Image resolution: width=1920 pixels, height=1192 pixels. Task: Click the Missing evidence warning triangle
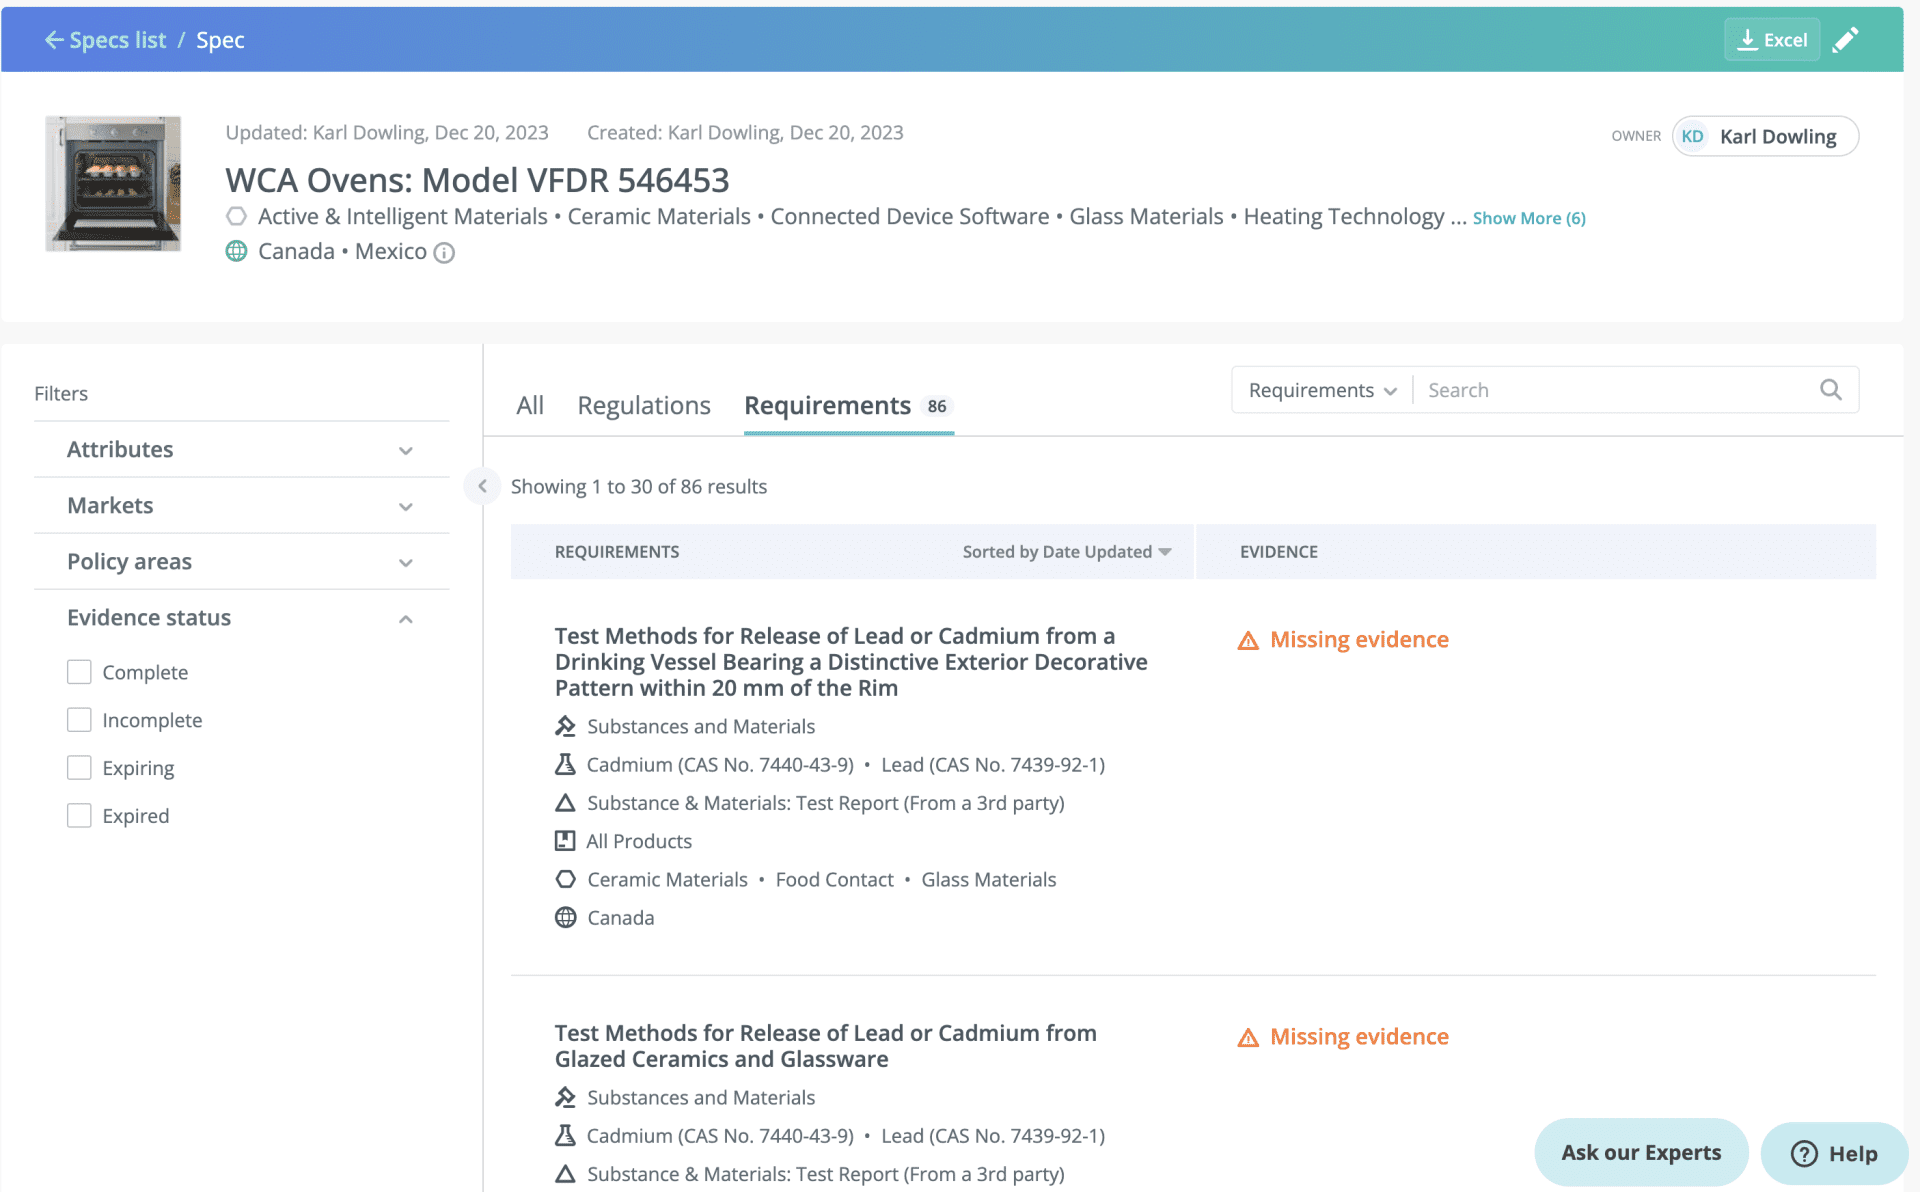1247,639
